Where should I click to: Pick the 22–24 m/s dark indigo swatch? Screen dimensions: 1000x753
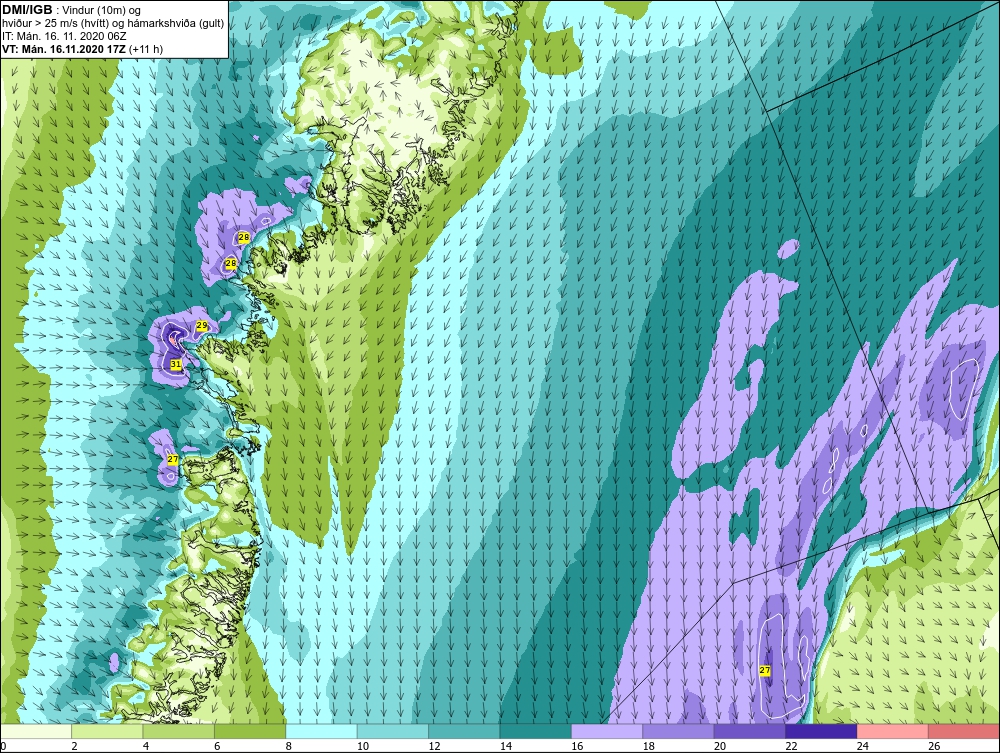[821, 731]
